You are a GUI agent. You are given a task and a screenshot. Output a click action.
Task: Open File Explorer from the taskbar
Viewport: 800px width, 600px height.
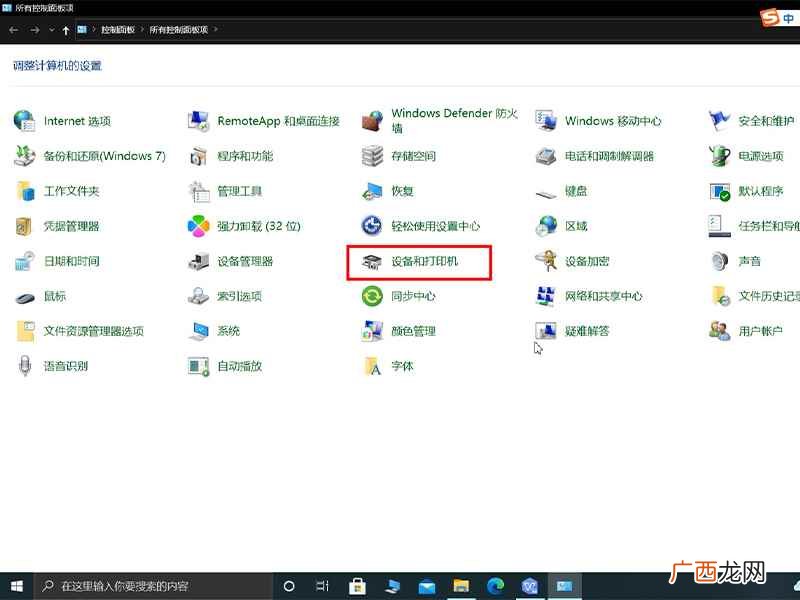461,586
